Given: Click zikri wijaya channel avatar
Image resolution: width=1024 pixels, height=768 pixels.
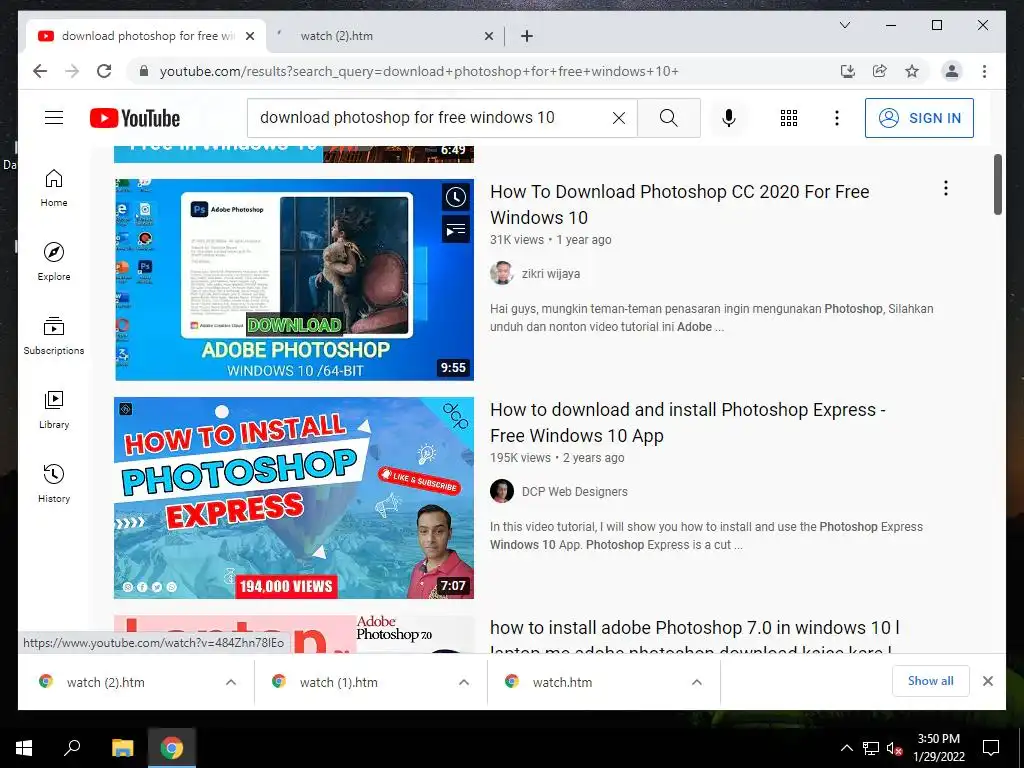Looking at the screenshot, I should (502, 273).
